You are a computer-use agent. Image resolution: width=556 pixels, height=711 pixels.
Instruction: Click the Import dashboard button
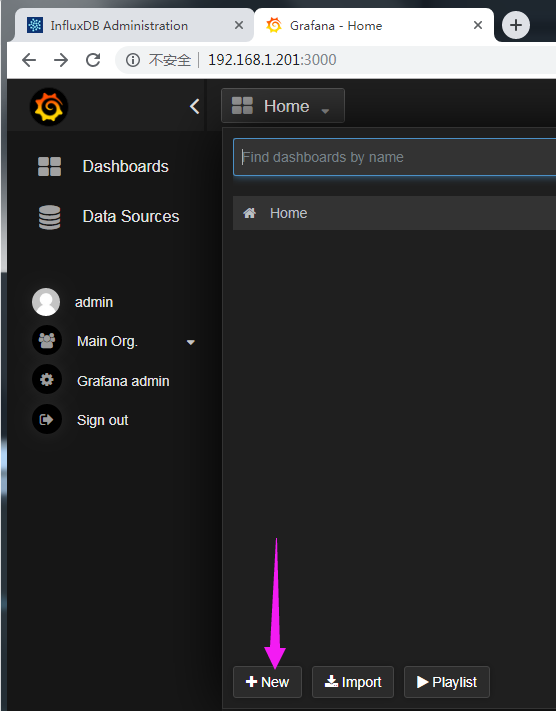coord(353,682)
